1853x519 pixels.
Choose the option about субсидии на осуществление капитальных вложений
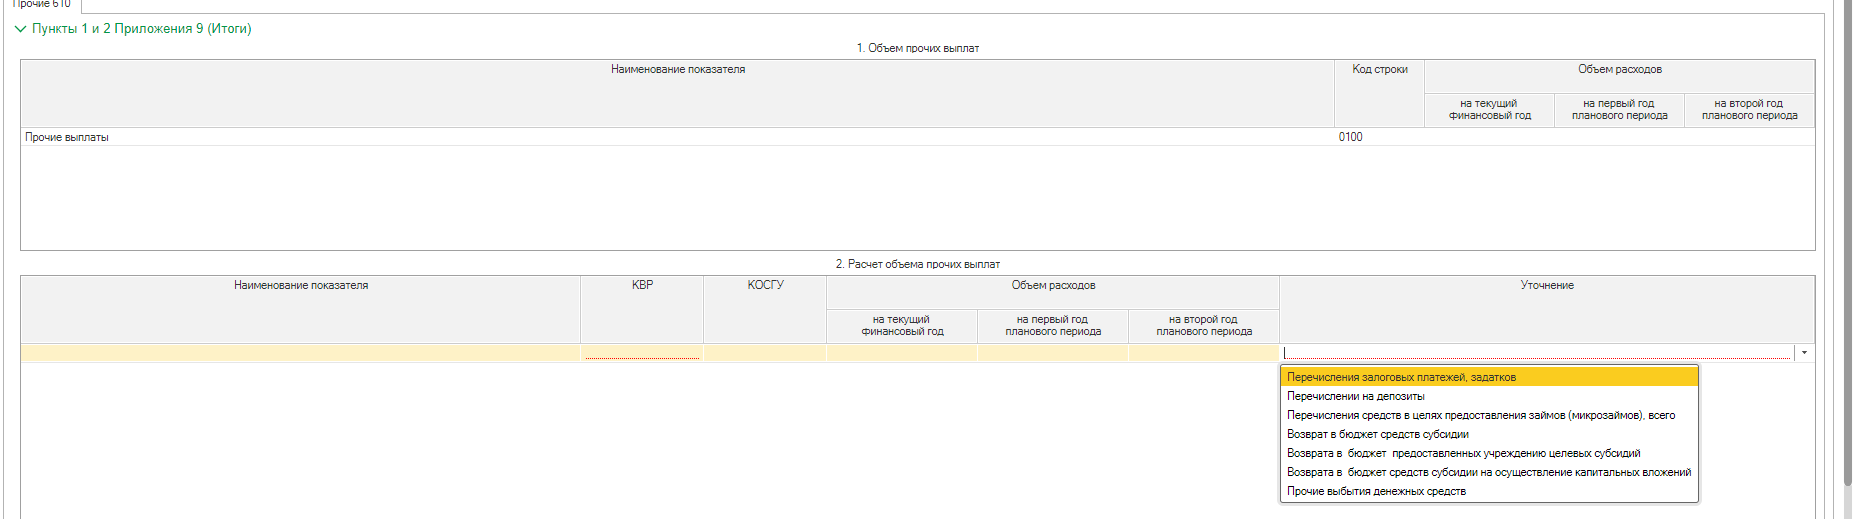[x=1488, y=472]
